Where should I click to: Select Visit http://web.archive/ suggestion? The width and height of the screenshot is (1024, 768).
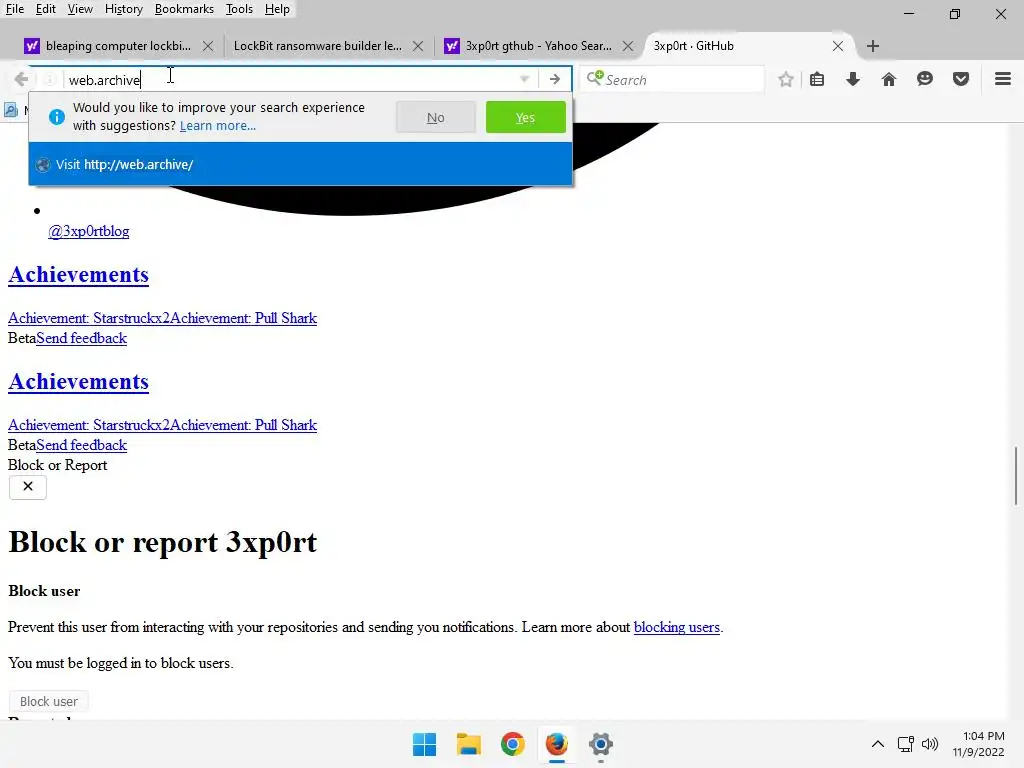coord(300,165)
